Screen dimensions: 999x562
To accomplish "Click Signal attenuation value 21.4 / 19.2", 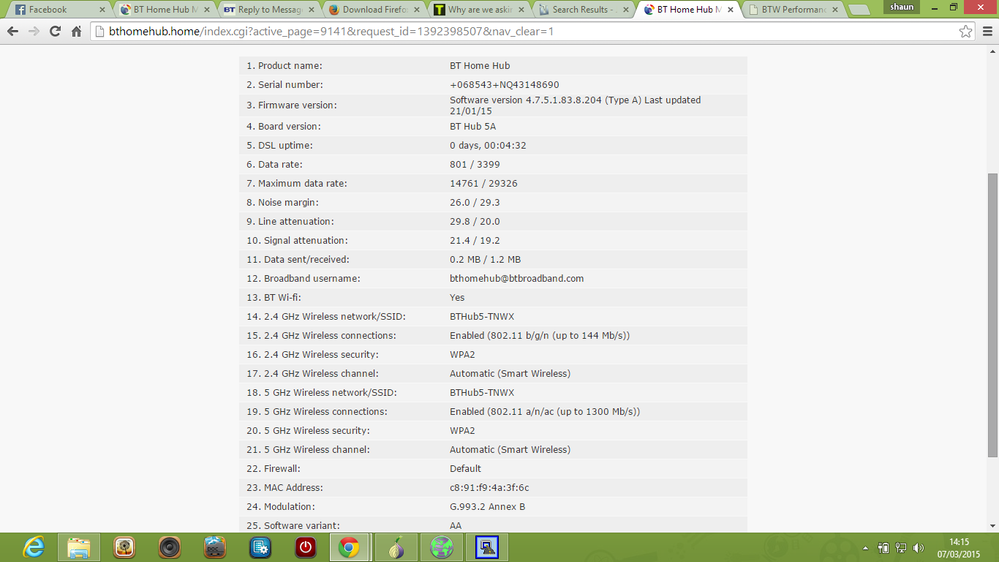I will coord(475,241).
